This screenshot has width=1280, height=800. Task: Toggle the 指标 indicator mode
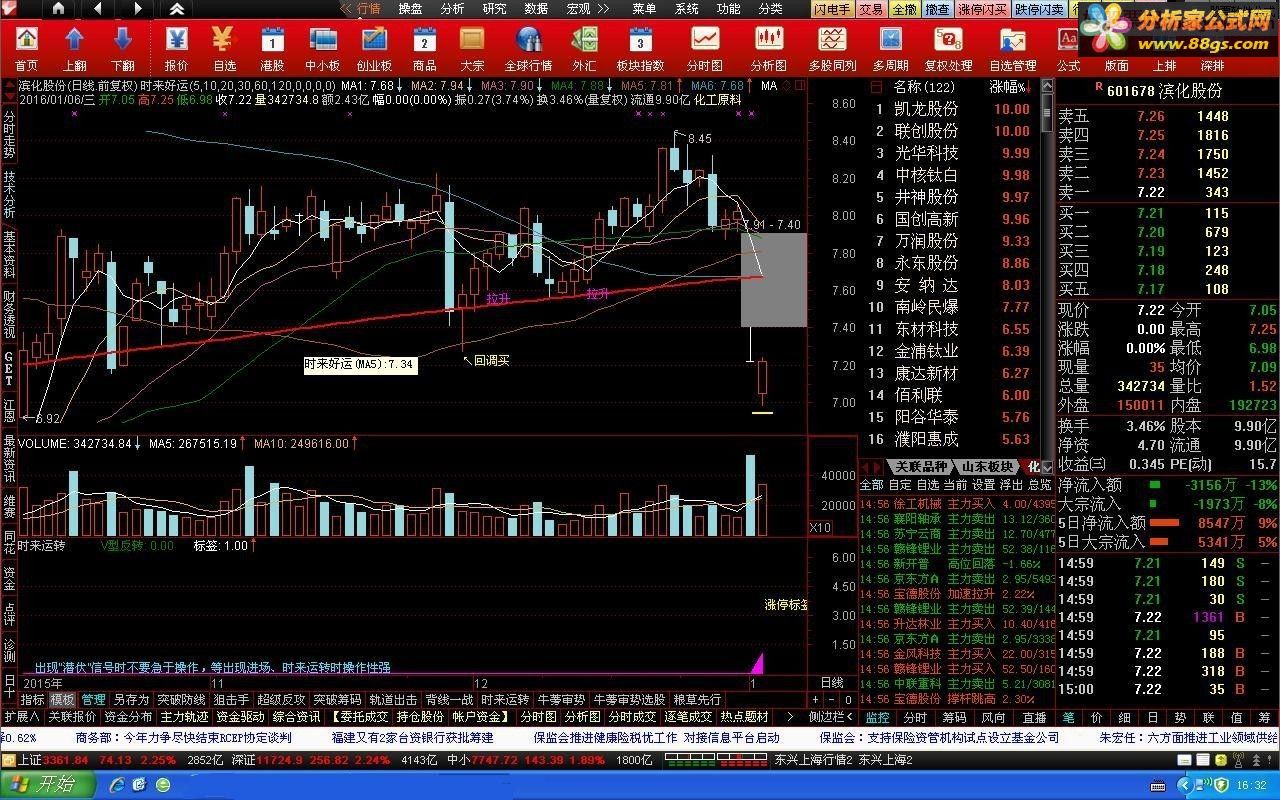click(x=33, y=700)
